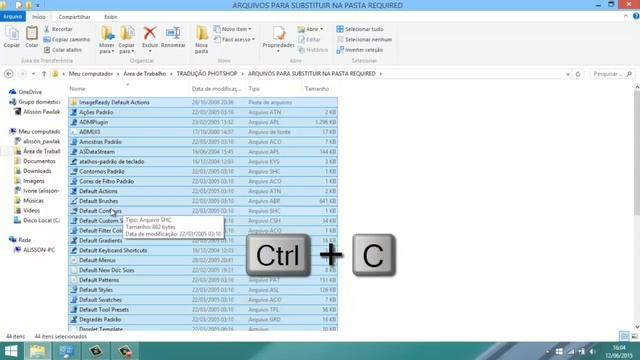This screenshot has height=360, width=640.
Task: Select the ADMPlugin file
Action: pyautogui.click(x=203, y=122)
